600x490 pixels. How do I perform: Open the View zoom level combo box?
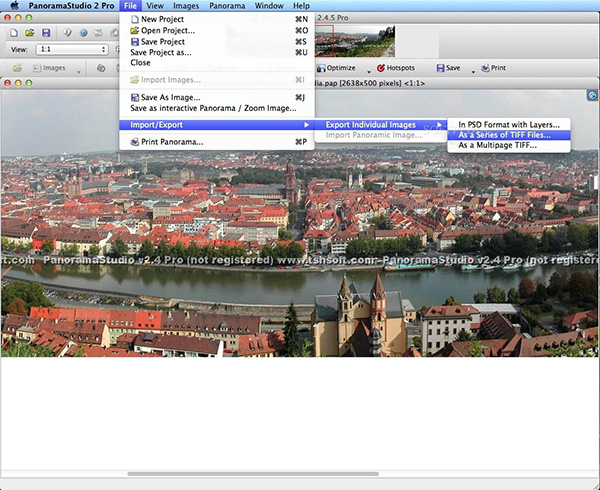[72, 49]
